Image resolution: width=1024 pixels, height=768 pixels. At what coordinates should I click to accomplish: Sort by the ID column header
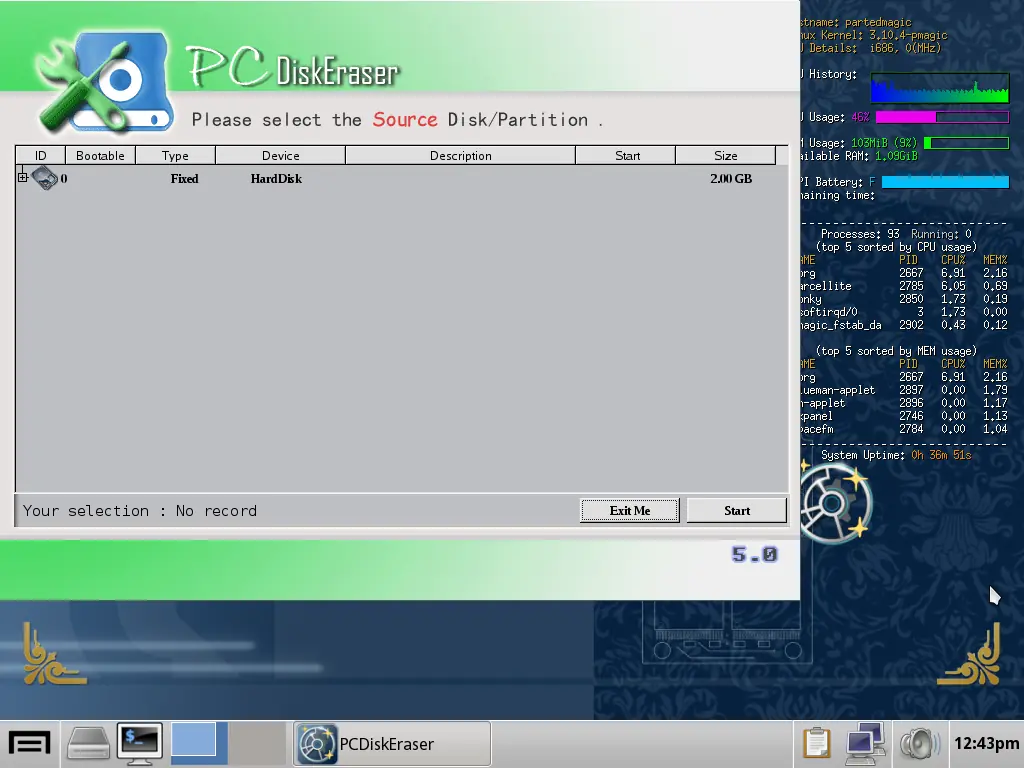point(40,155)
